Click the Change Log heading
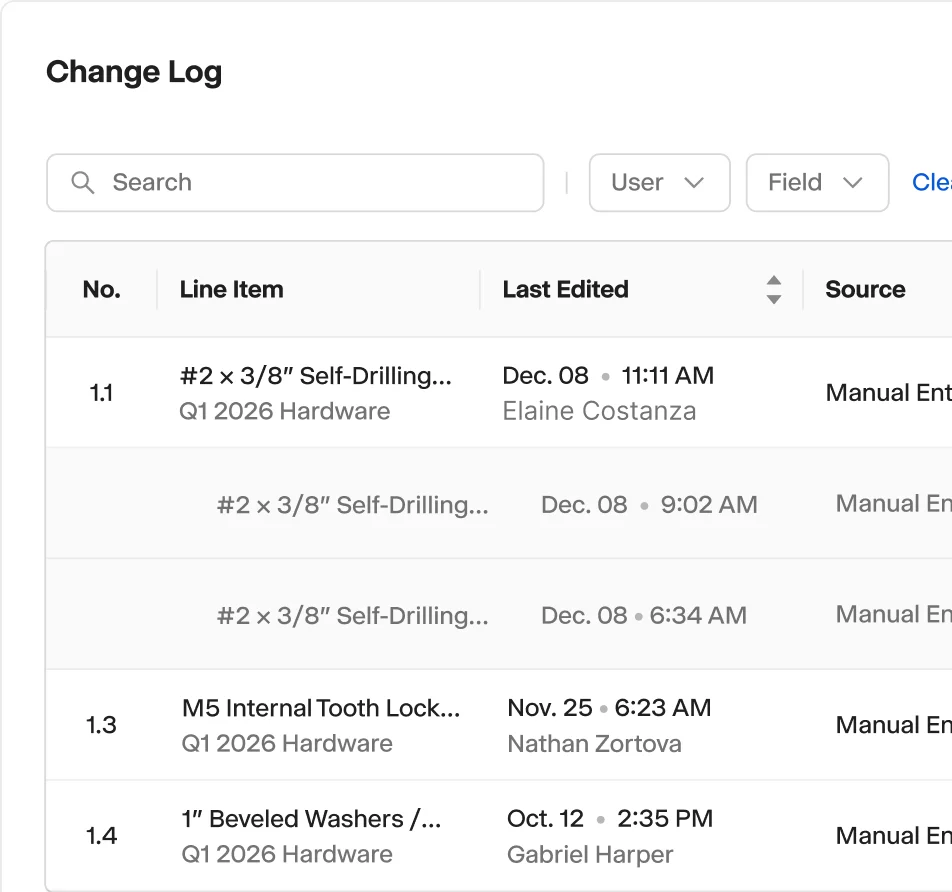Image resolution: width=952 pixels, height=892 pixels. coord(134,72)
